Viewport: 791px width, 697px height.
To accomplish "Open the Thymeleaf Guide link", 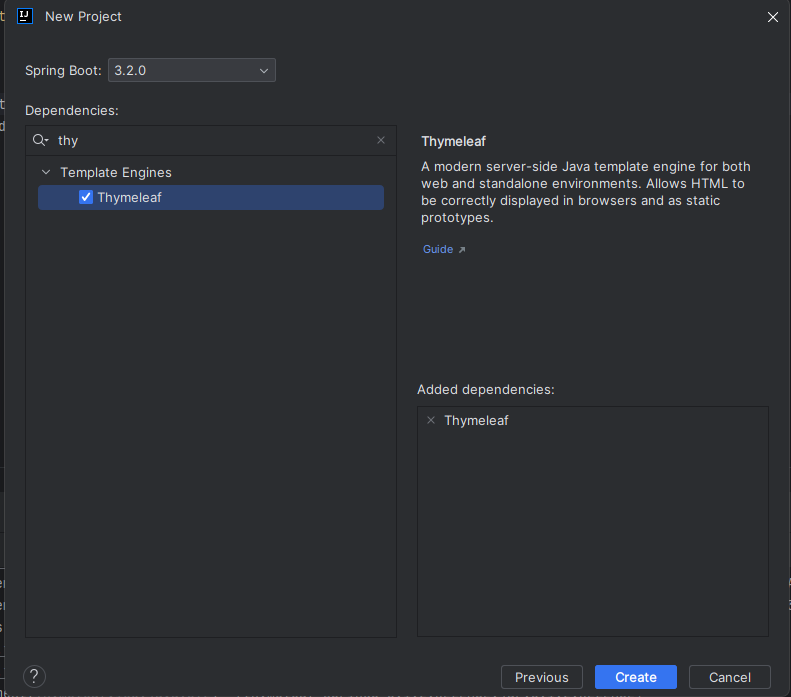I will point(438,249).
